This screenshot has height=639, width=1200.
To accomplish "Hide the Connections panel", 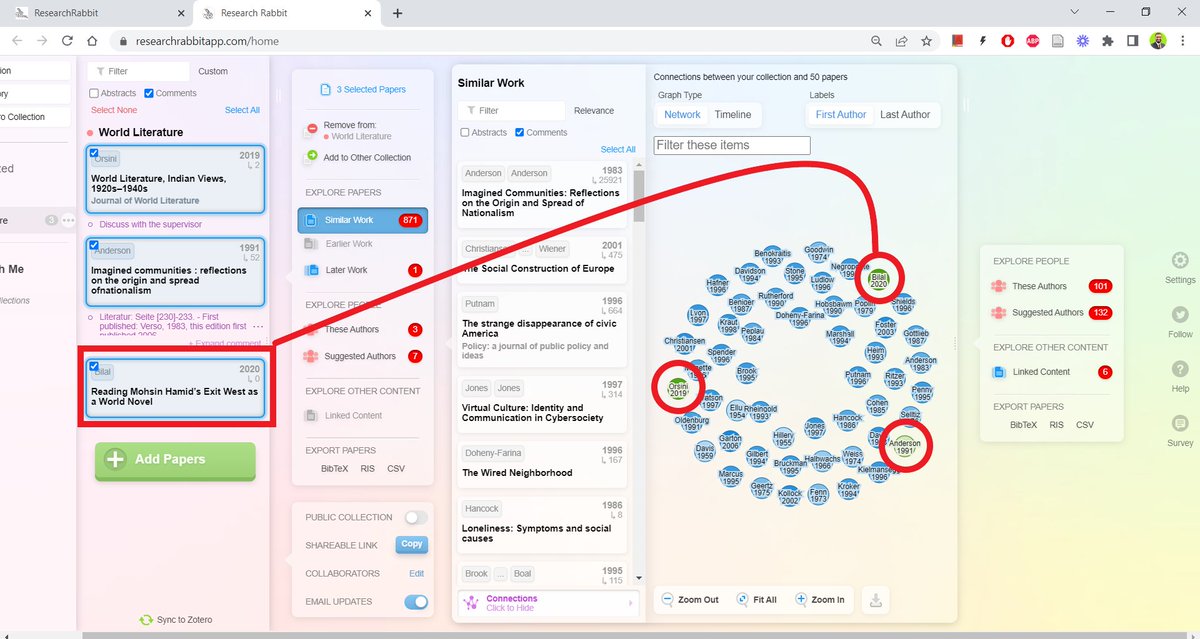I will tap(548, 603).
